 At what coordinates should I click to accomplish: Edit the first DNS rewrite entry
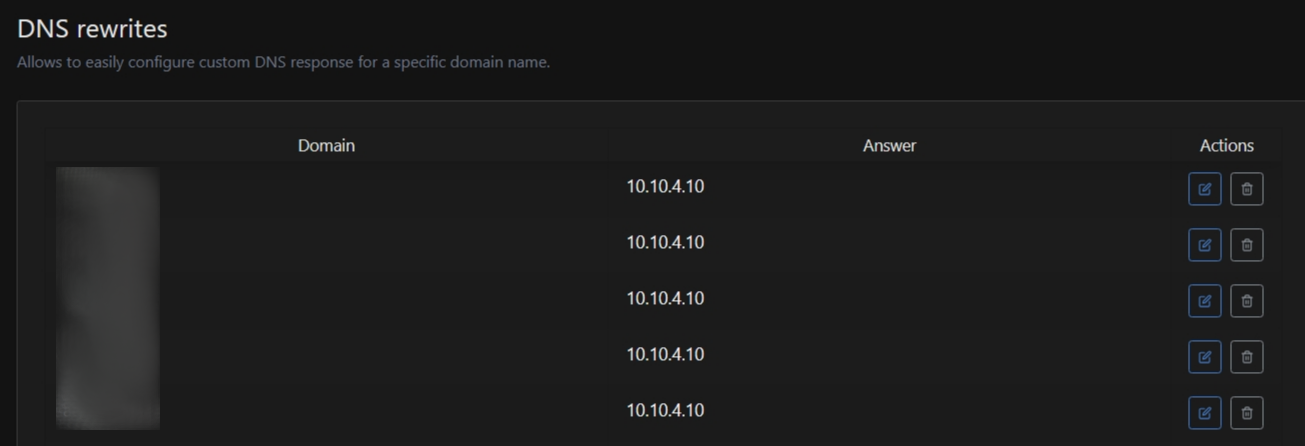(1205, 189)
